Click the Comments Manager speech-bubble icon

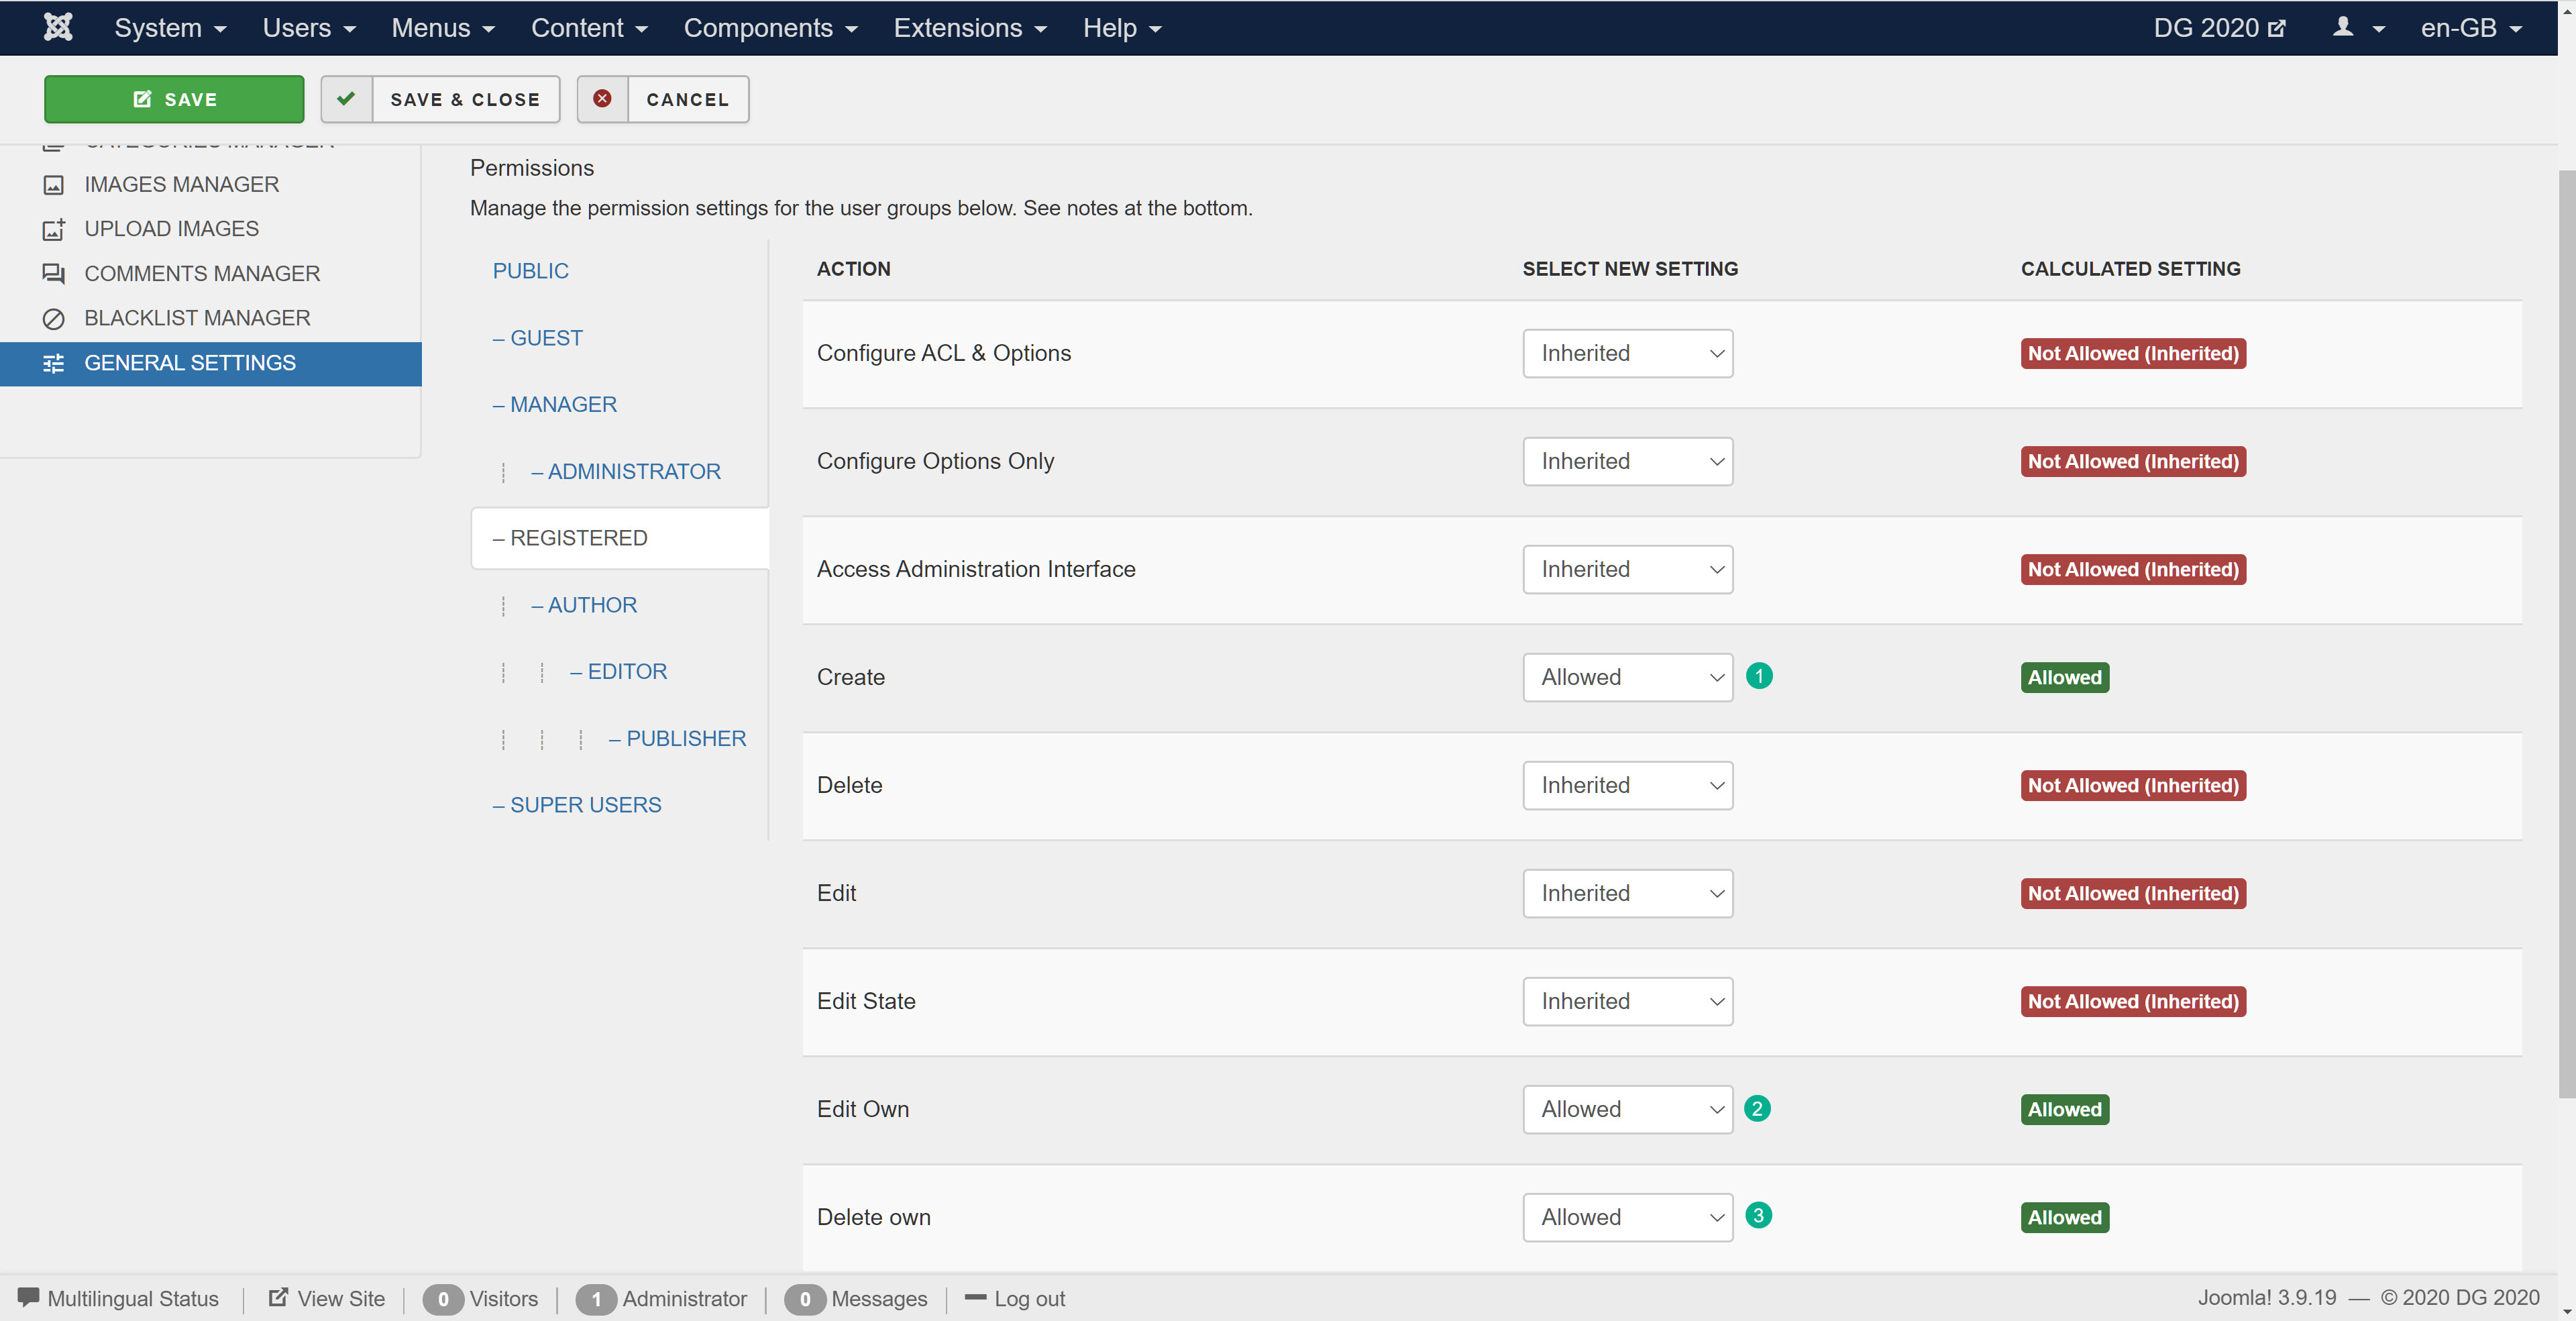pos(54,273)
